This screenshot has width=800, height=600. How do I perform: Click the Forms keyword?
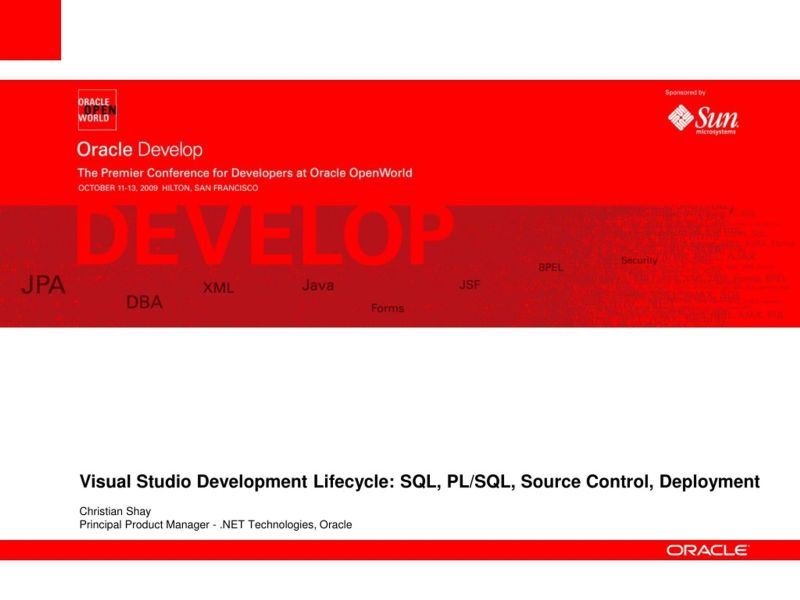pos(389,309)
